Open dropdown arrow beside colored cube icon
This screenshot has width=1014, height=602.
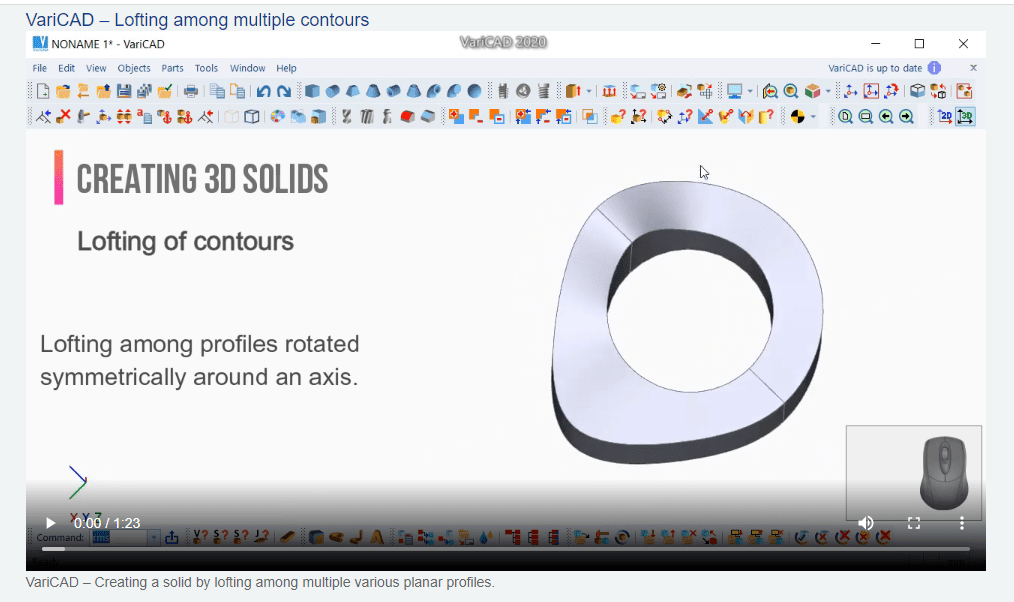coord(828,91)
